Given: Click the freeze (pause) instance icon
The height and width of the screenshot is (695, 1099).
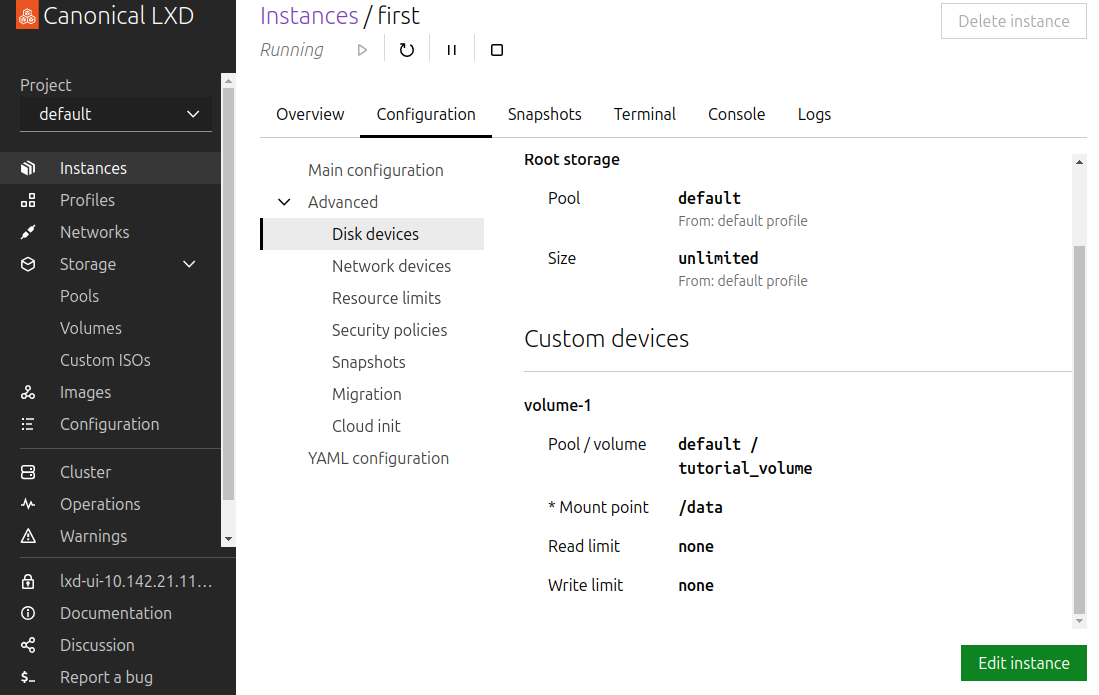Looking at the screenshot, I should pyautogui.click(x=452, y=50).
